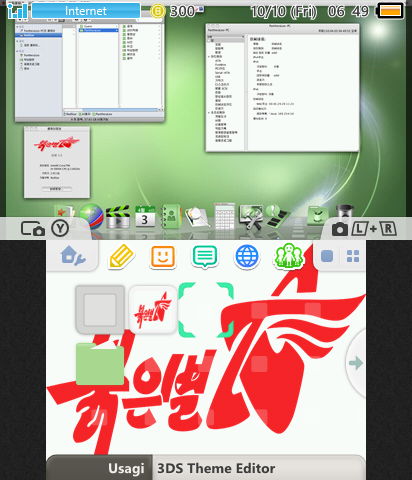Open Game Notes pencil icon

121,256
